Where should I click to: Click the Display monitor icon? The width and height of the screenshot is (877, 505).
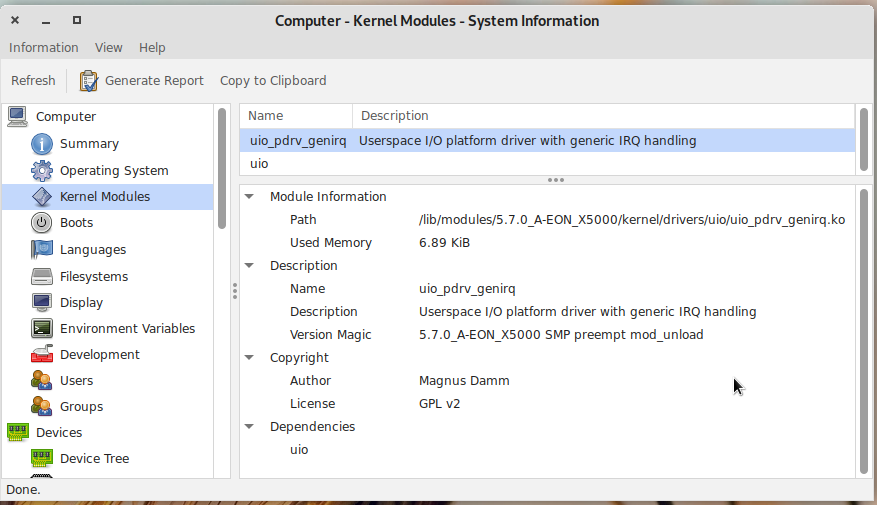click(x=41, y=303)
